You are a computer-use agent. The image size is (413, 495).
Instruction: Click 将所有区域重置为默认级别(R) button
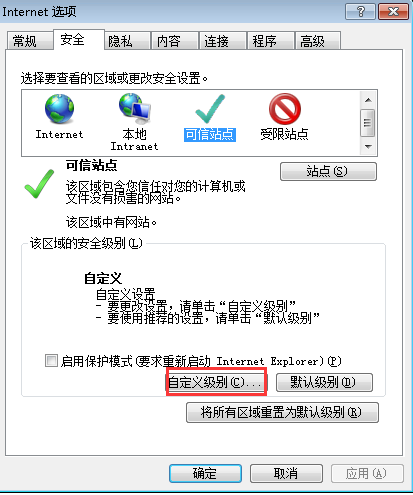point(282,412)
